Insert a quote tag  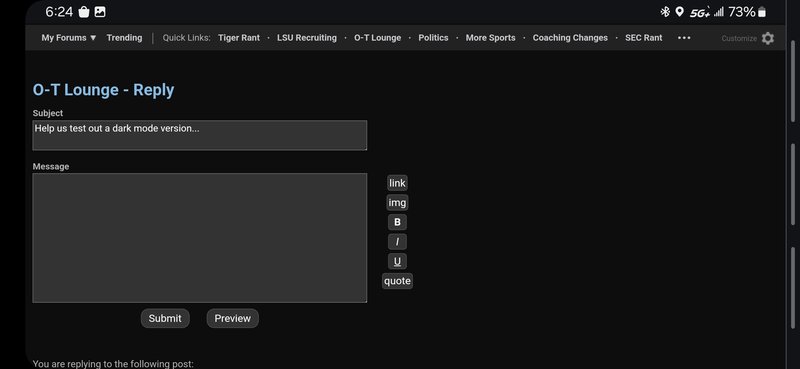(397, 281)
